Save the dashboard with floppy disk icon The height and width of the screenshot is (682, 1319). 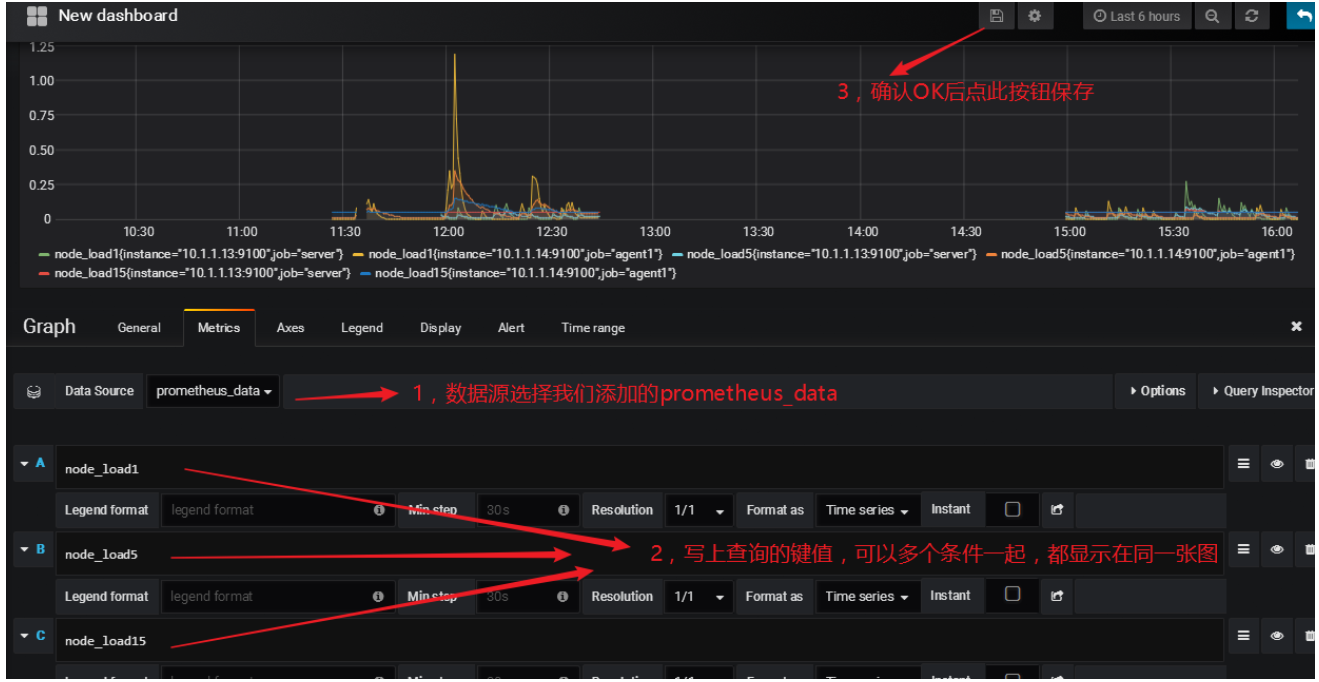(996, 16)
